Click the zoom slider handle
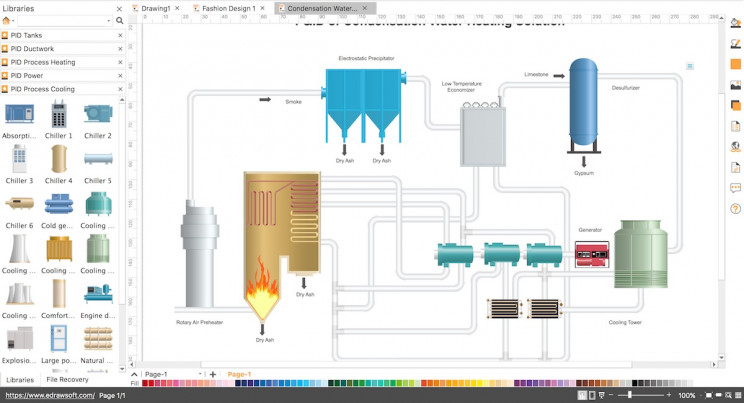The width and height of the screenshot is (744, 403). (630, 395)
